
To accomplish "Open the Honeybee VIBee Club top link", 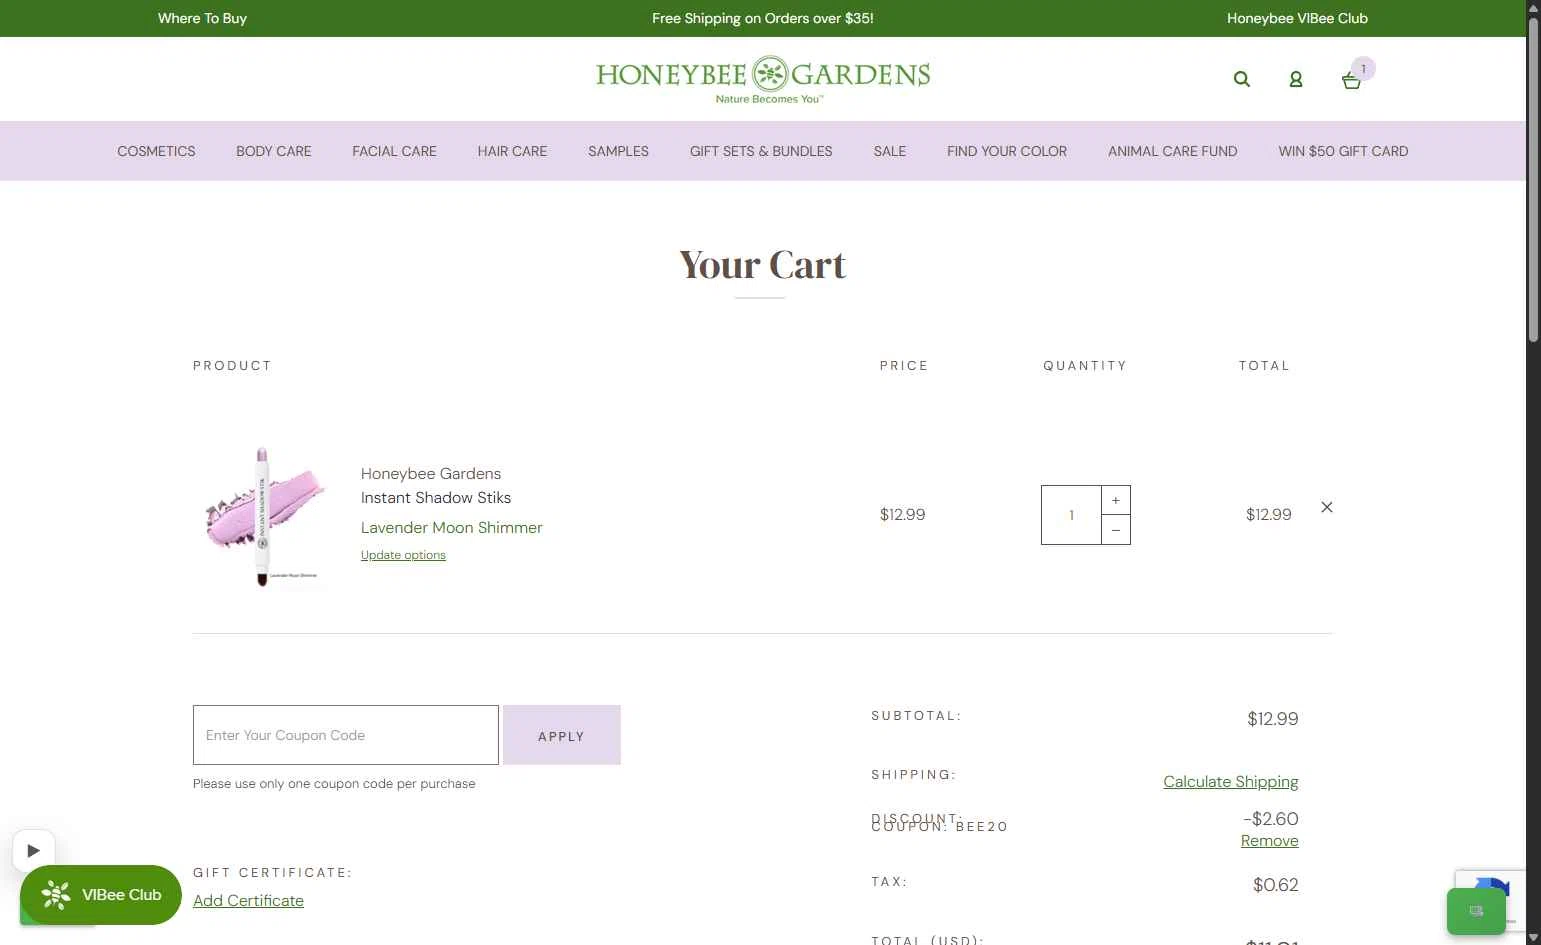I will (1297, 18).
